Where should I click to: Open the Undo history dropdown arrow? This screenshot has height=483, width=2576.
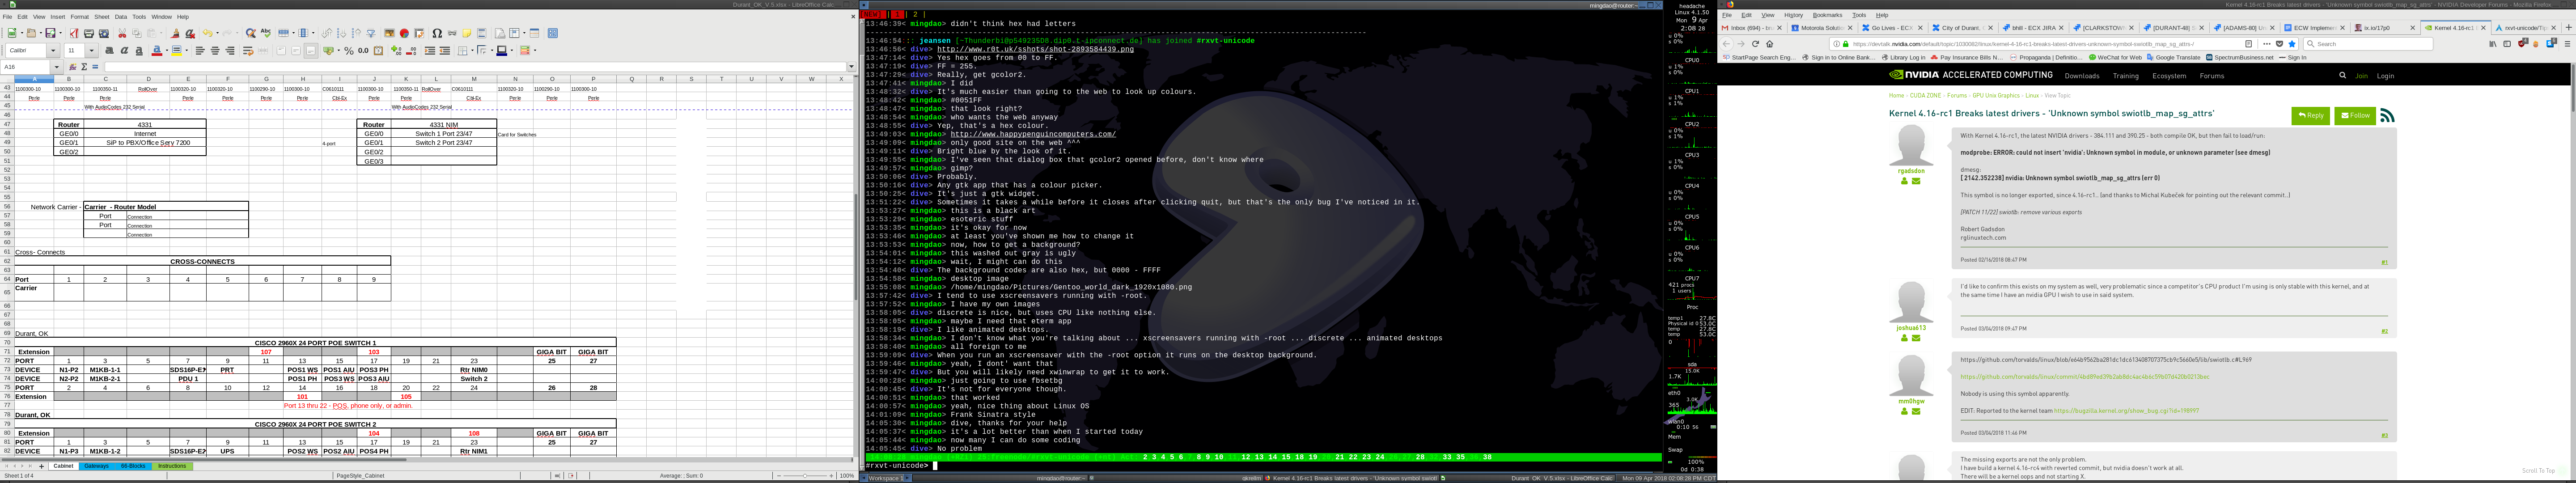click(x=217, y=33)
